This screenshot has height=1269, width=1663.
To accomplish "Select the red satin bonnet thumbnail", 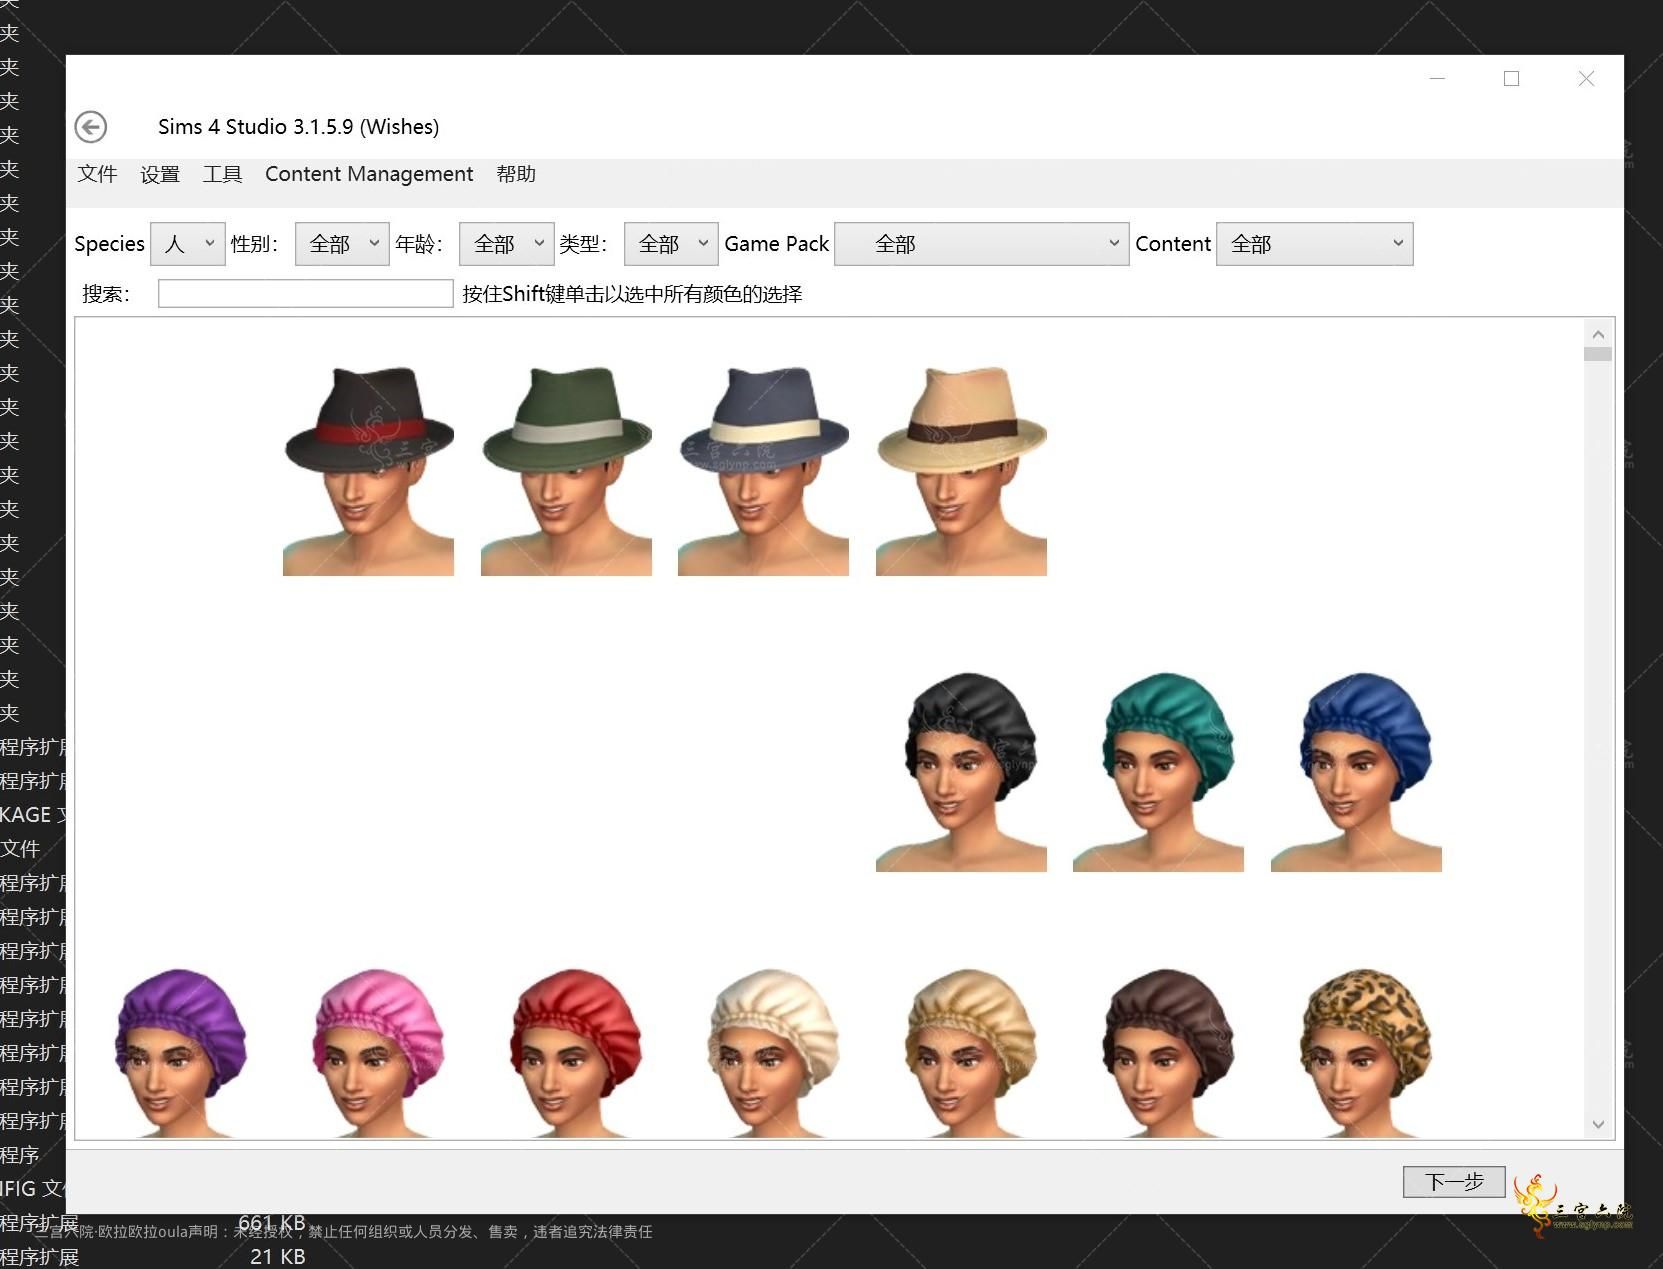I will coord(575,1052).
